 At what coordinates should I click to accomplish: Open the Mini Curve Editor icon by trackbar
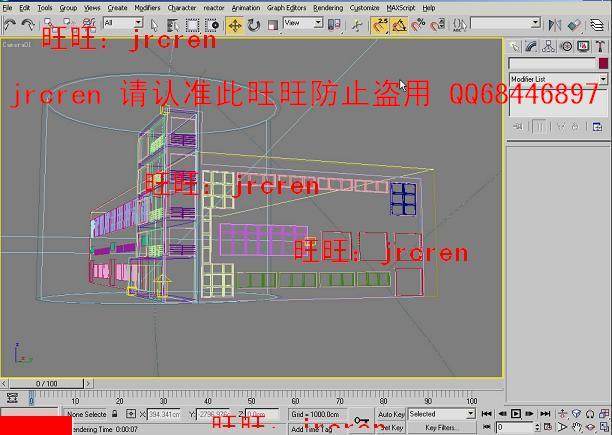(12, 398)
